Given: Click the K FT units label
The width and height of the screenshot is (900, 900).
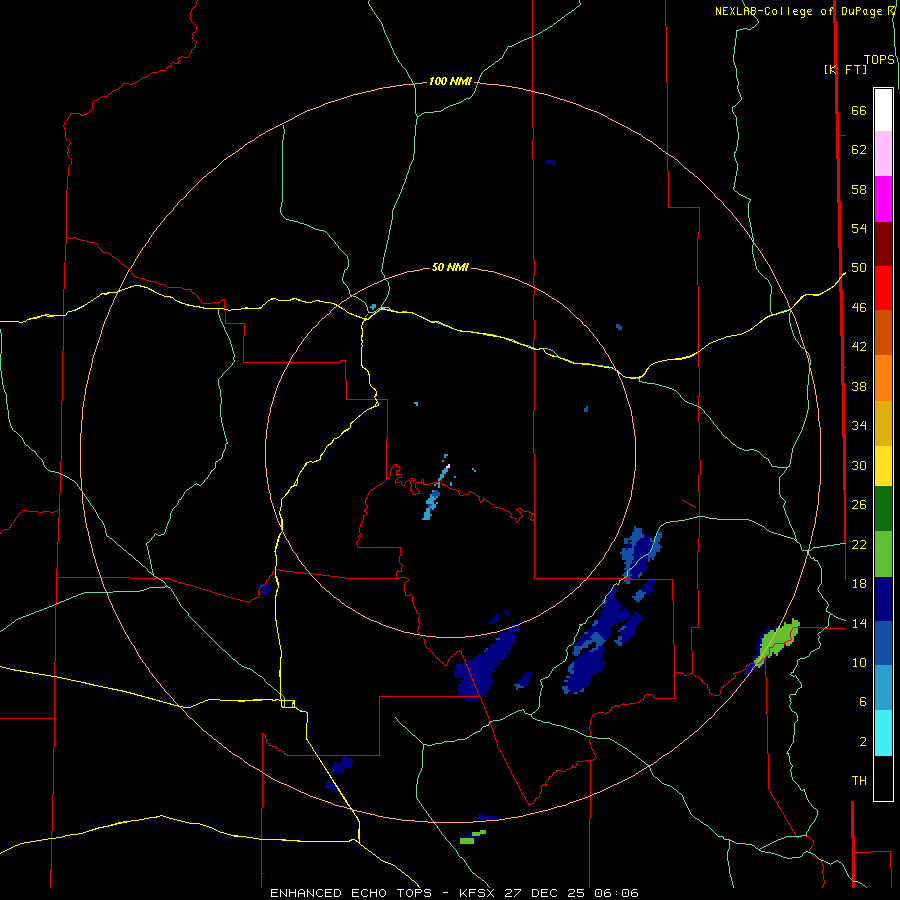Looking at the screenshot, I should [x=845, y=69].
